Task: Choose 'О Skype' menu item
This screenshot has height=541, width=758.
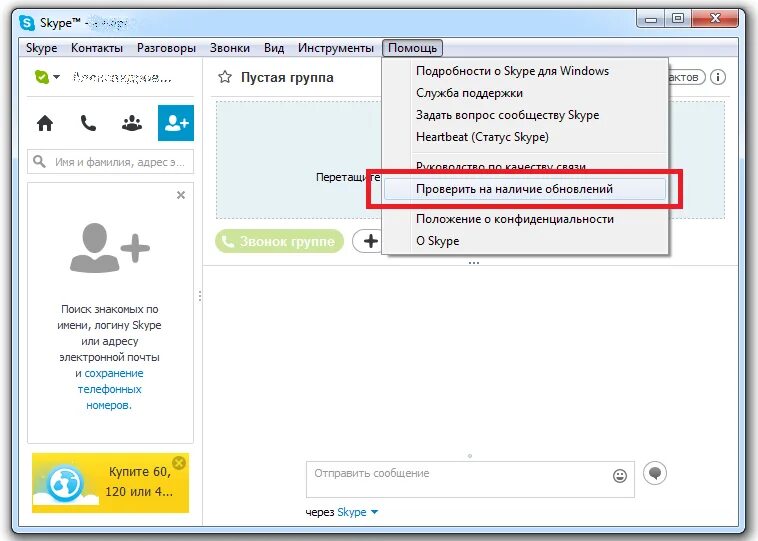Action: coord(525,241)
